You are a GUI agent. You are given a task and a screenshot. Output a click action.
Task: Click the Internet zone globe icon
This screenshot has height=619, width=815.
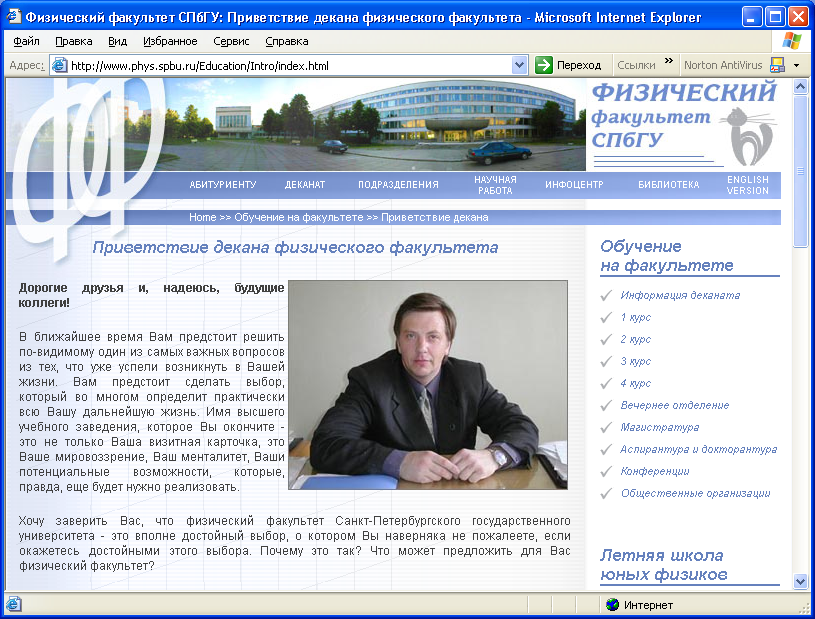tap(612, 604)
